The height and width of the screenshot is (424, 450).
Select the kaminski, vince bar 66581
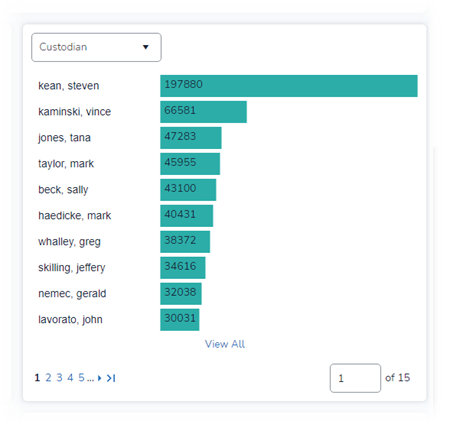pyautogui.click(x=203, y=112)
